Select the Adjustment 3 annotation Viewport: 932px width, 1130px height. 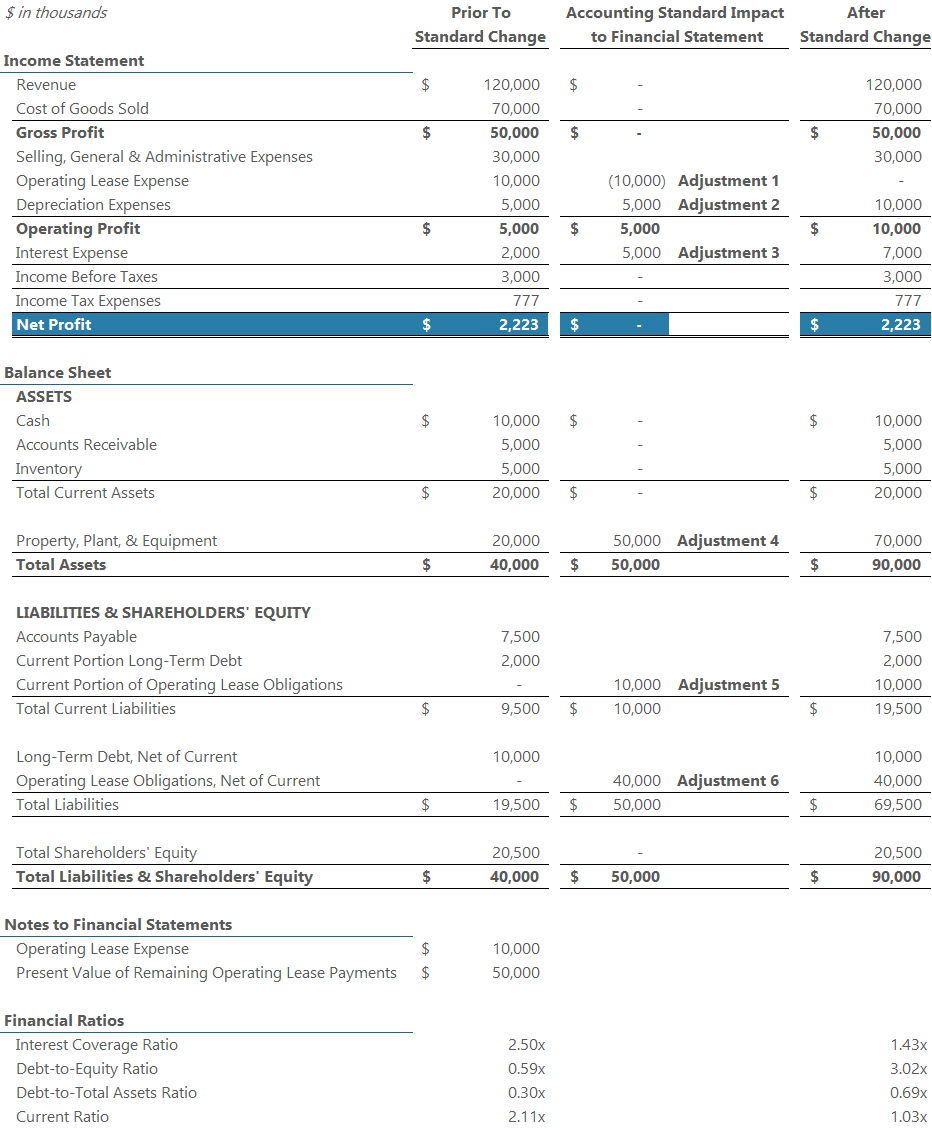[728, 252]
